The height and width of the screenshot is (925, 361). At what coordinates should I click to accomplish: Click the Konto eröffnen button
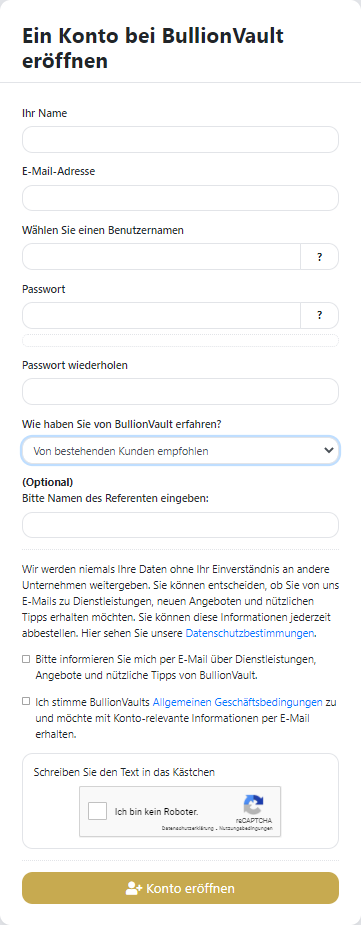pos(180,888)
